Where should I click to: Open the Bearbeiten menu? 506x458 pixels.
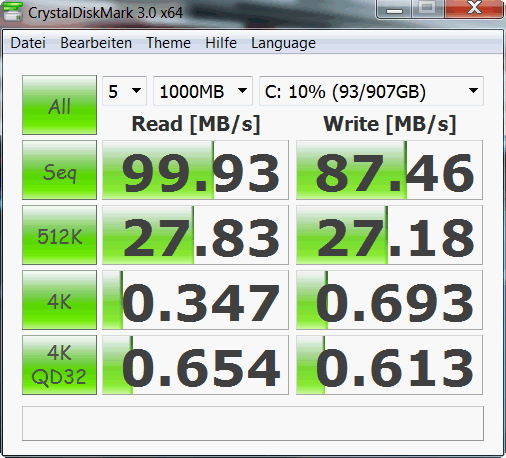click(x=96, y=43)
